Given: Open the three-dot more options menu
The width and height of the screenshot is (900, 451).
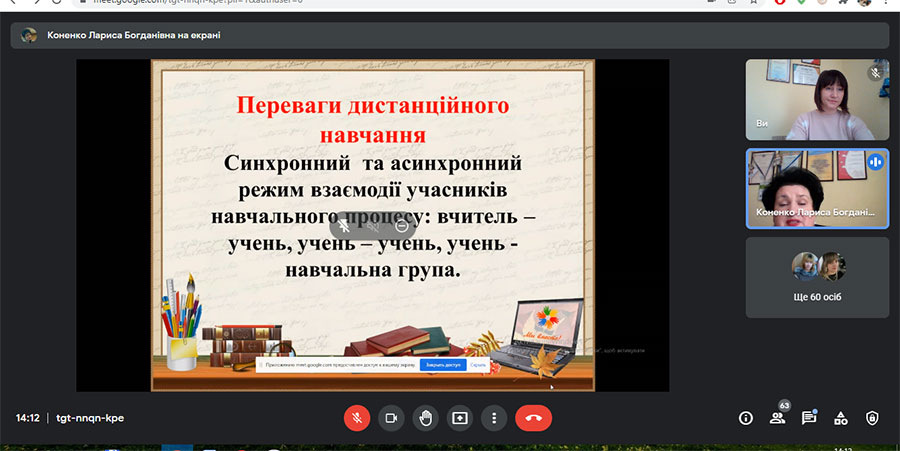Looking at the screenshot, I should pos(494,418).
